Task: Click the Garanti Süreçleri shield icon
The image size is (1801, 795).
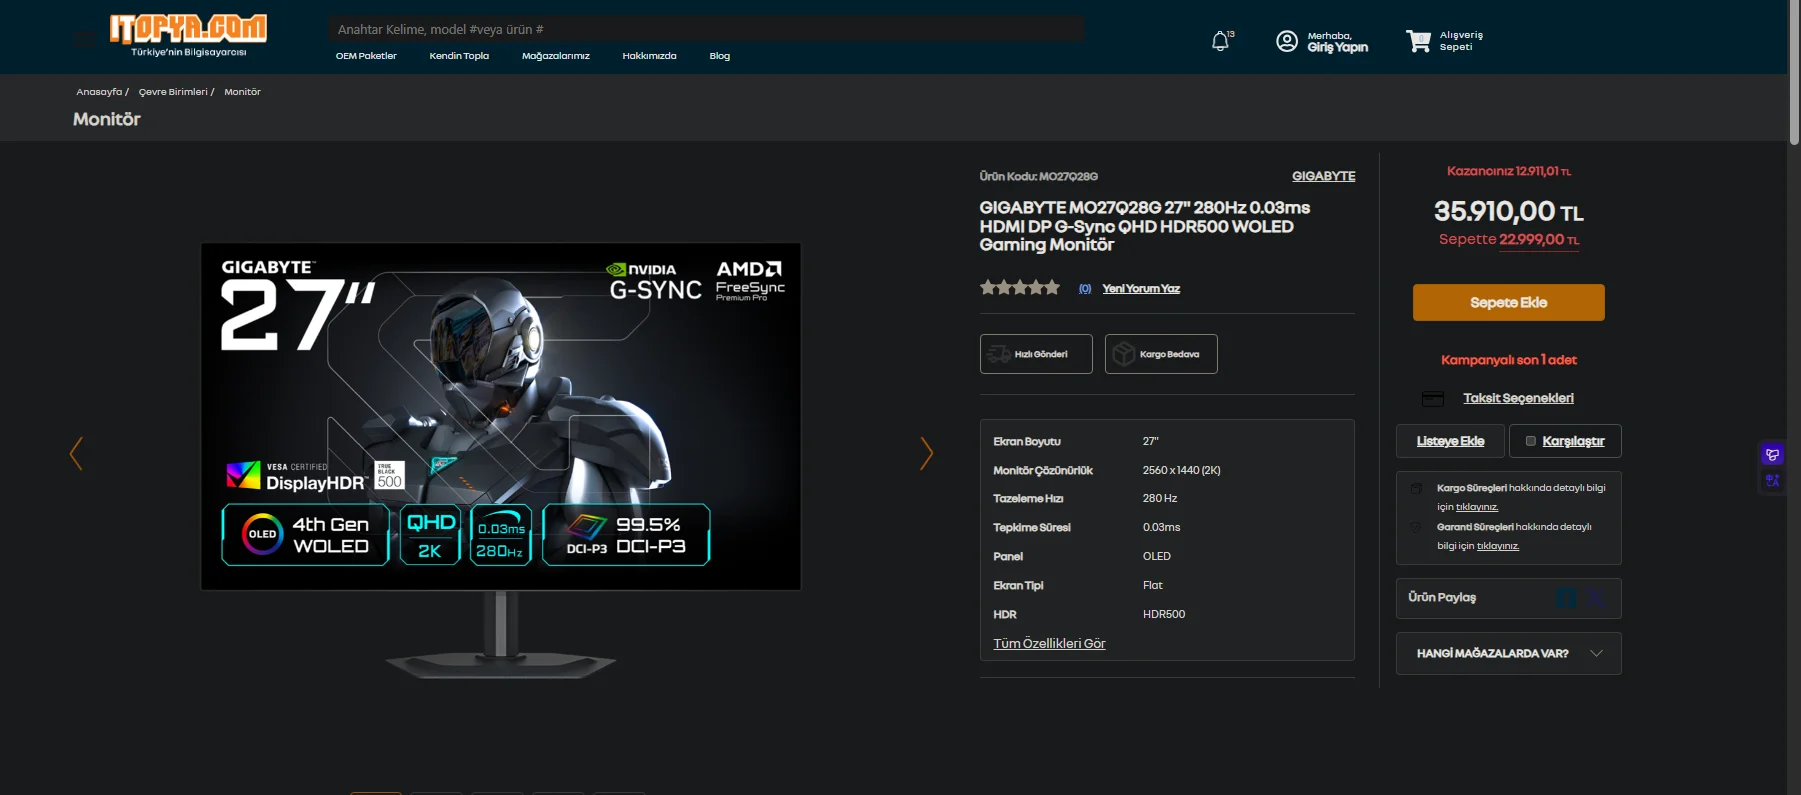Action: (1416, 527)
